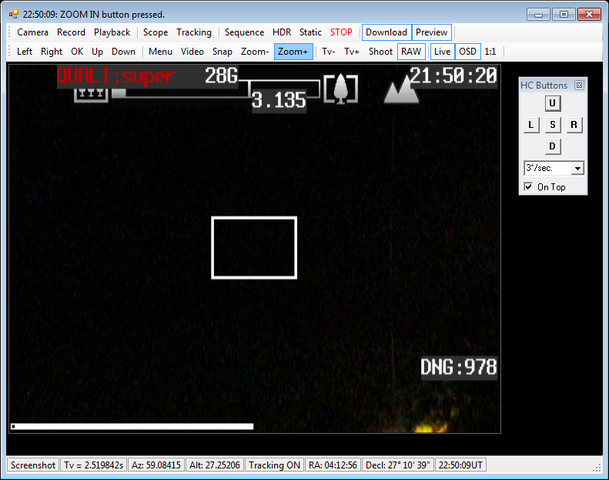The height and width of the screenshot is (480, 609).
Task: Uncheck the On Top checkbox
Action: pos(528,187)
